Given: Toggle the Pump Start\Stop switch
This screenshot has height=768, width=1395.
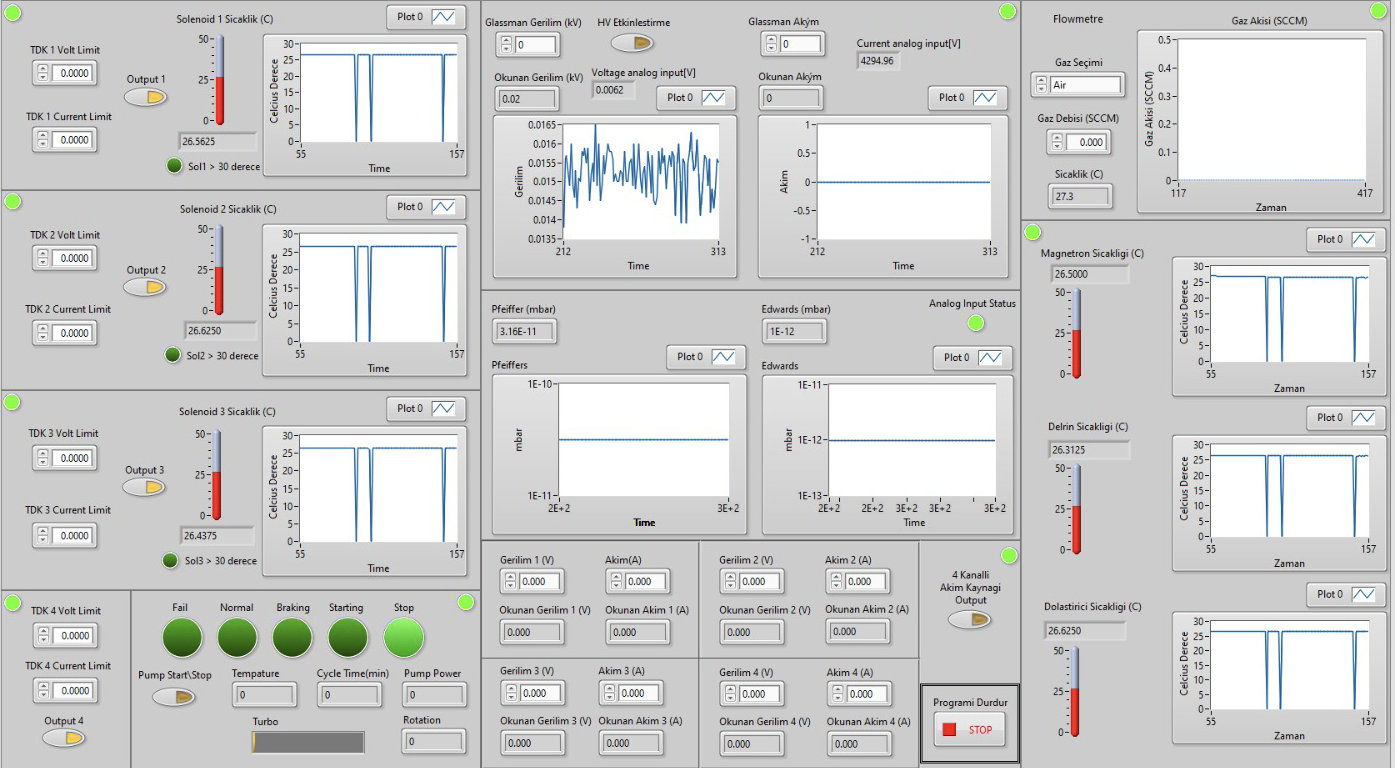Looking at the screenshot, I should [174, 696].
